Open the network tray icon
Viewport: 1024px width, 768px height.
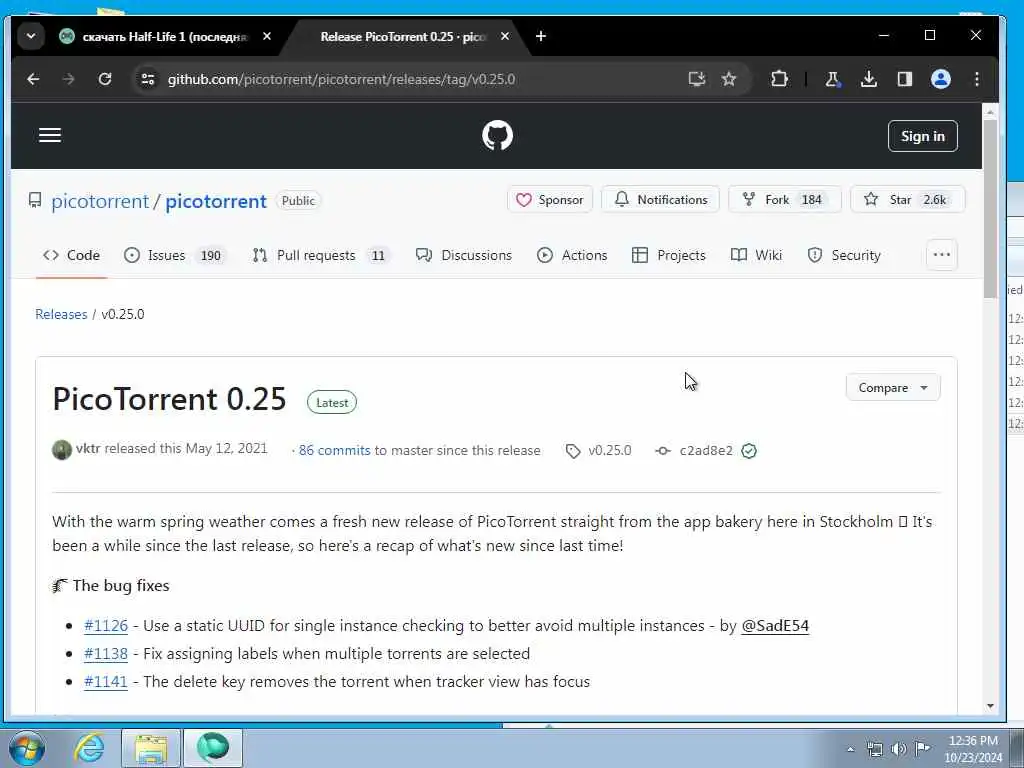pos(874,749)
